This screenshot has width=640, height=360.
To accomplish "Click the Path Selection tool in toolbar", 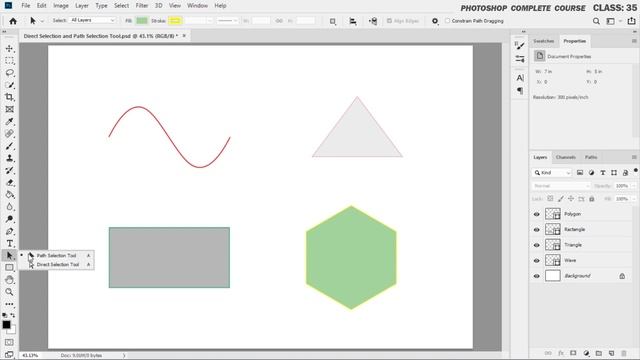I will (9, 256).
